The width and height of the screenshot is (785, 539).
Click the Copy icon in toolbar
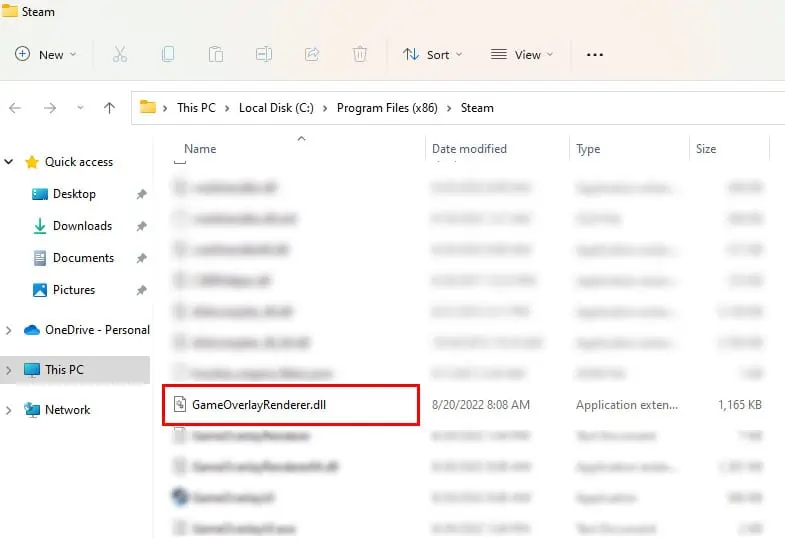[168, 54]
